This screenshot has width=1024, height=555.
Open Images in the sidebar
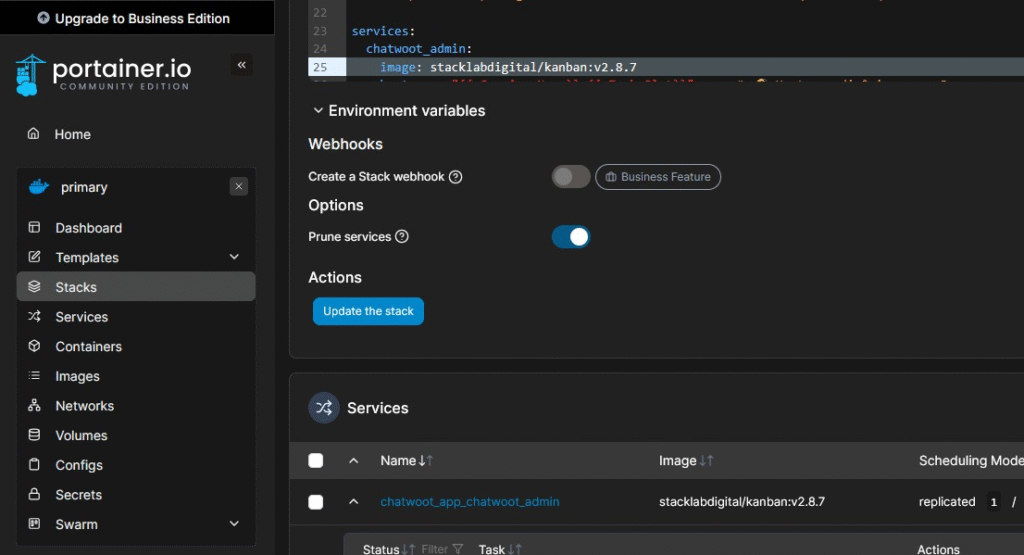(77, 376)
